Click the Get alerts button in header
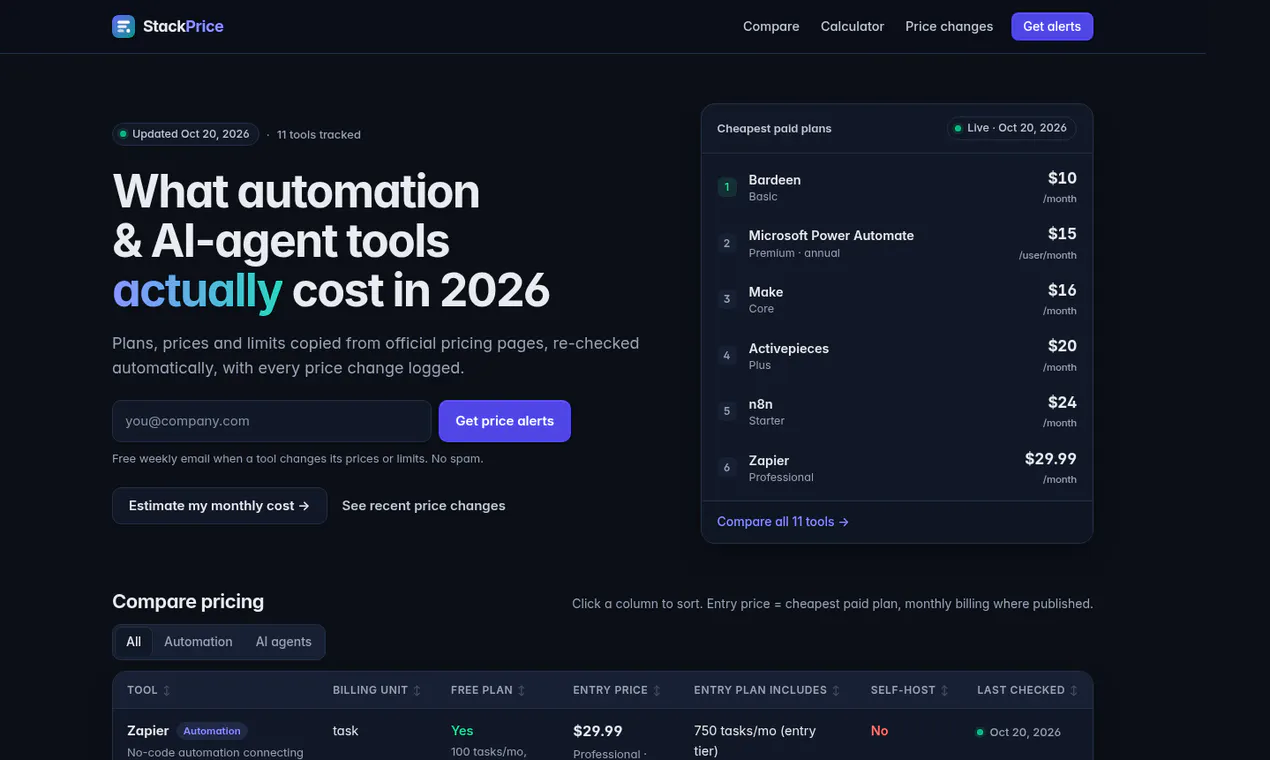The height and width of the screenshot is (760, 1270). (x=1052, y=26)
